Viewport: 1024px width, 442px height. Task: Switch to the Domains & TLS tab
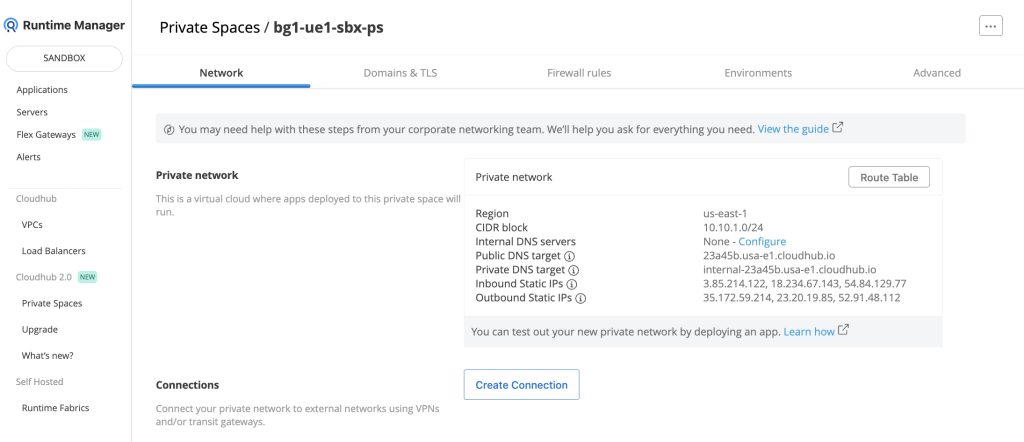(400, 73)
